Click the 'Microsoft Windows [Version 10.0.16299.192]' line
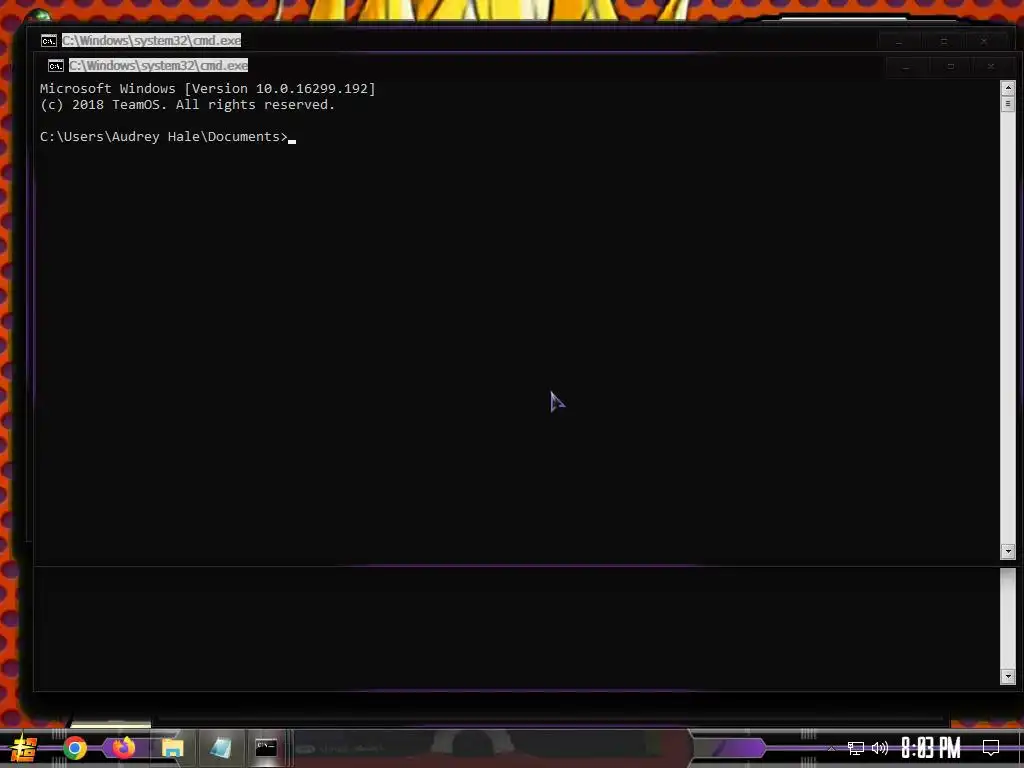This screenshot has height=768, width=1024. tap(208, 89)
